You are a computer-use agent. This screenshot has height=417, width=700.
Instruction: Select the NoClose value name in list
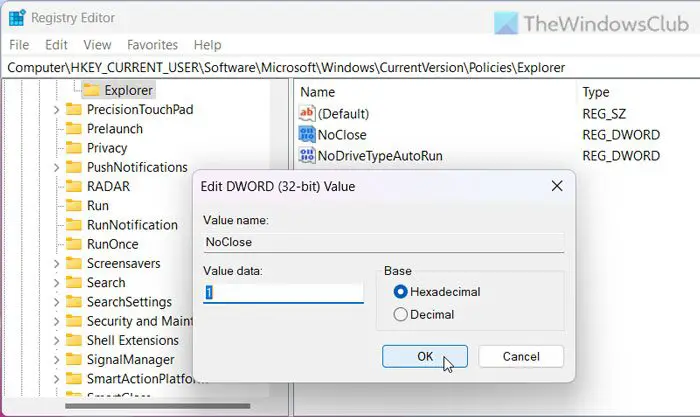342,135
